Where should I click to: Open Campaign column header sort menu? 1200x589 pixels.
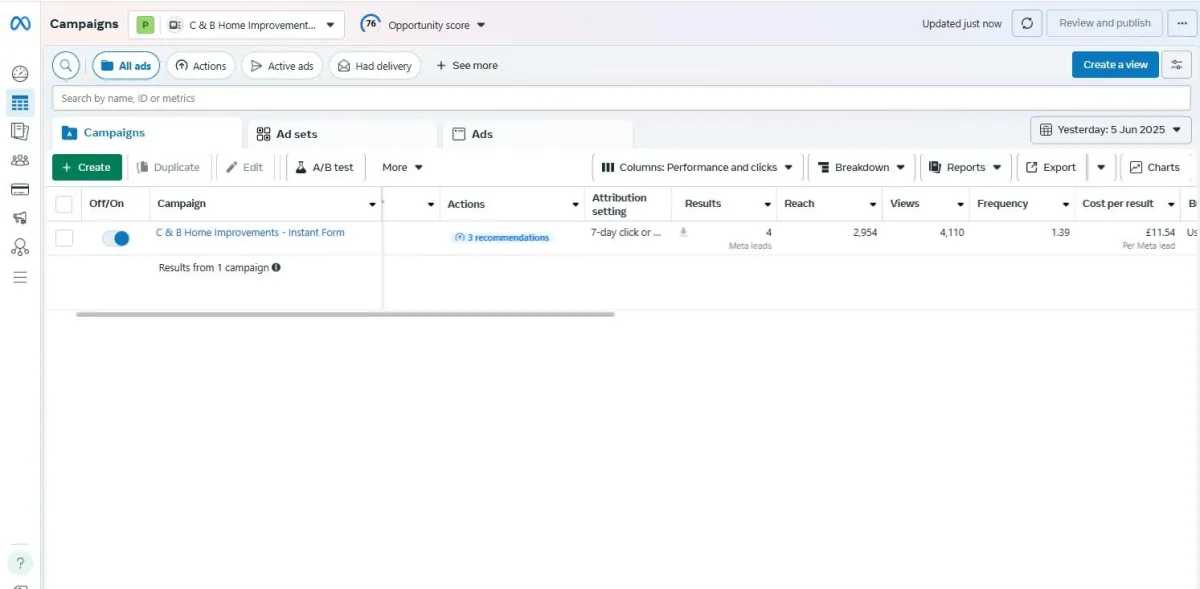(372, 204)
